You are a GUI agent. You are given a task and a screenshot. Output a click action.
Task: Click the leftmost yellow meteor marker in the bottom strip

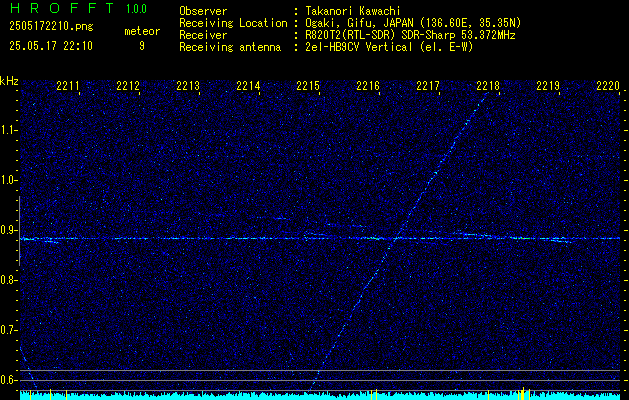(30, 394)
